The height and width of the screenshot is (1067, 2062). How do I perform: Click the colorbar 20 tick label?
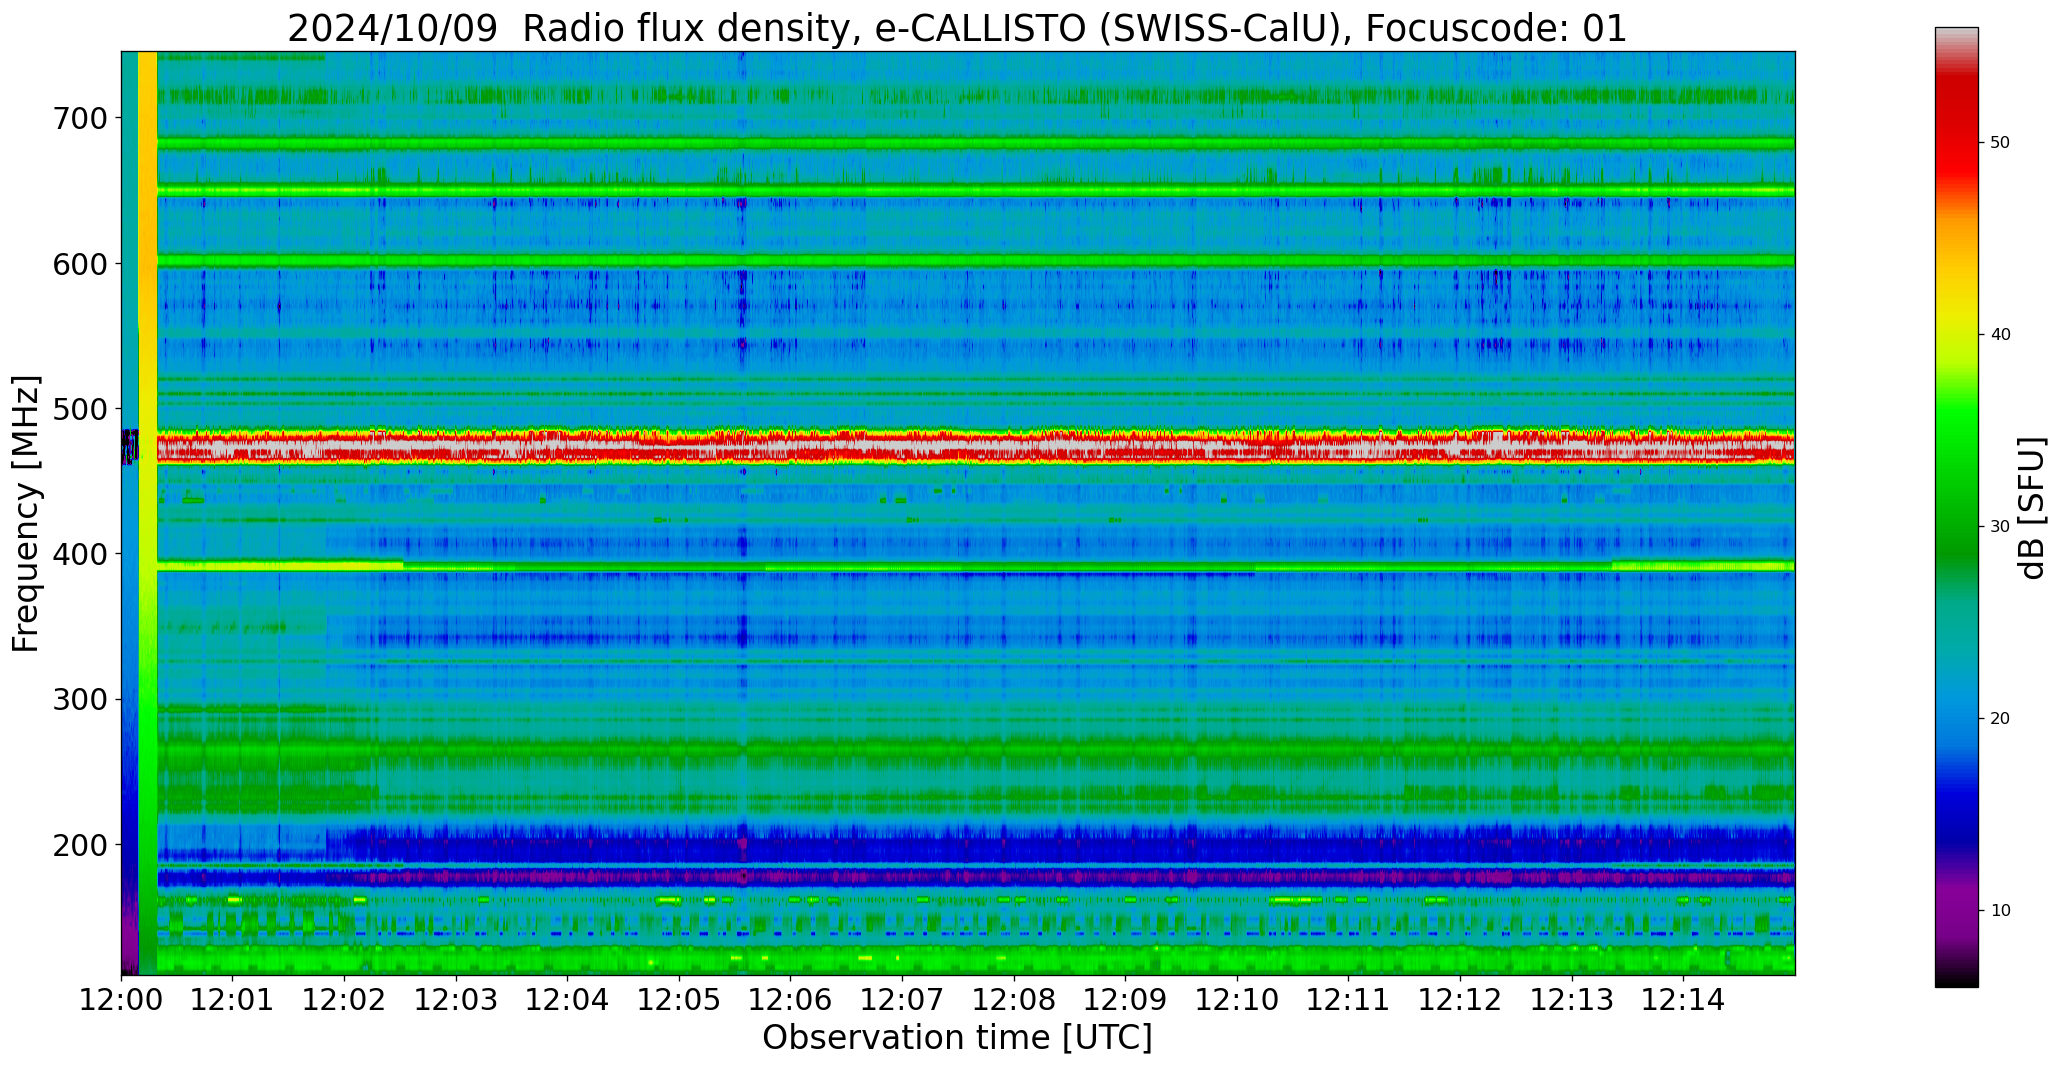pos(2000,719)
